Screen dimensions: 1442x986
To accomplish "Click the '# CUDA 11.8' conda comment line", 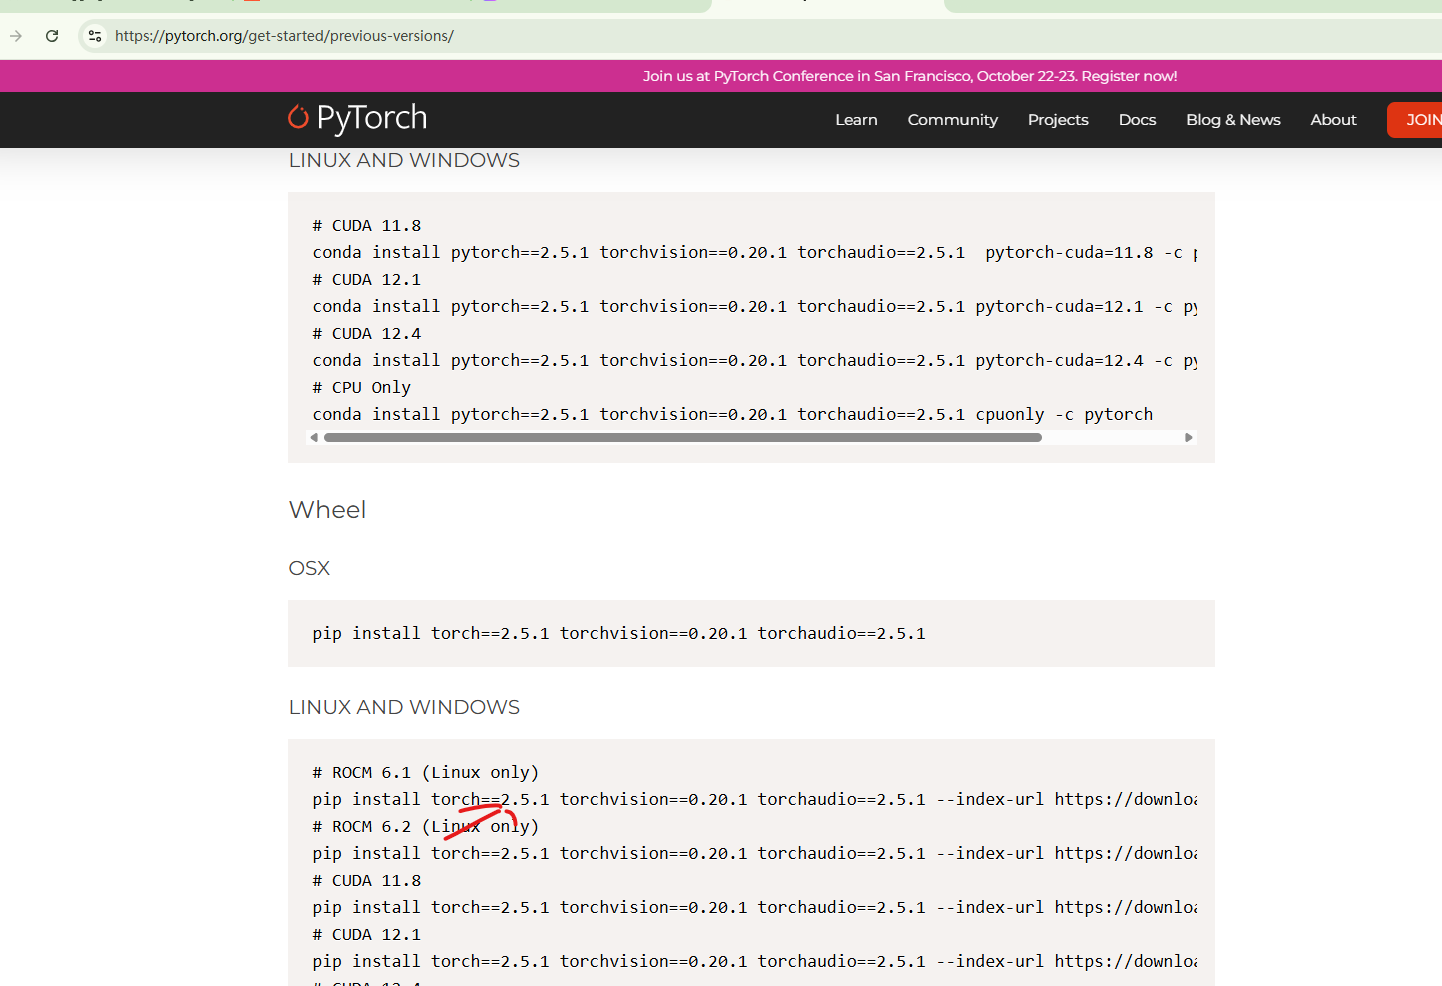I will [367, 226].
